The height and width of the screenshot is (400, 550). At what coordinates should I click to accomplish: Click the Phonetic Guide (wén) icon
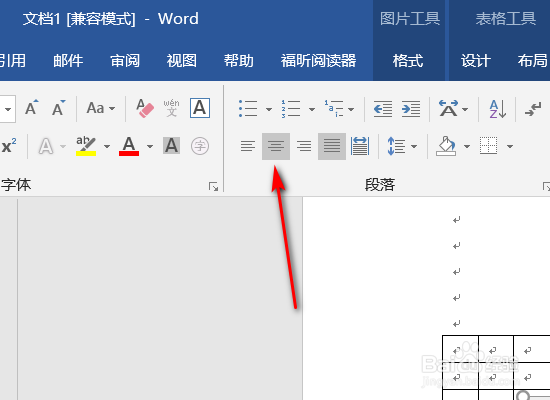(x=172, y=108)
